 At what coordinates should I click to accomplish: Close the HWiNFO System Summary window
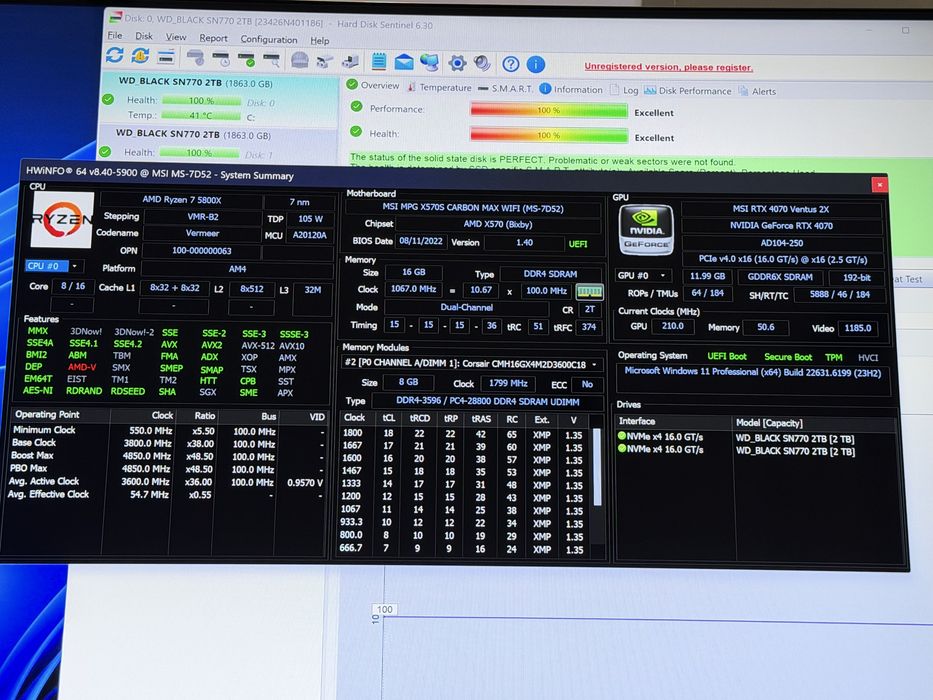pos(879,185)
